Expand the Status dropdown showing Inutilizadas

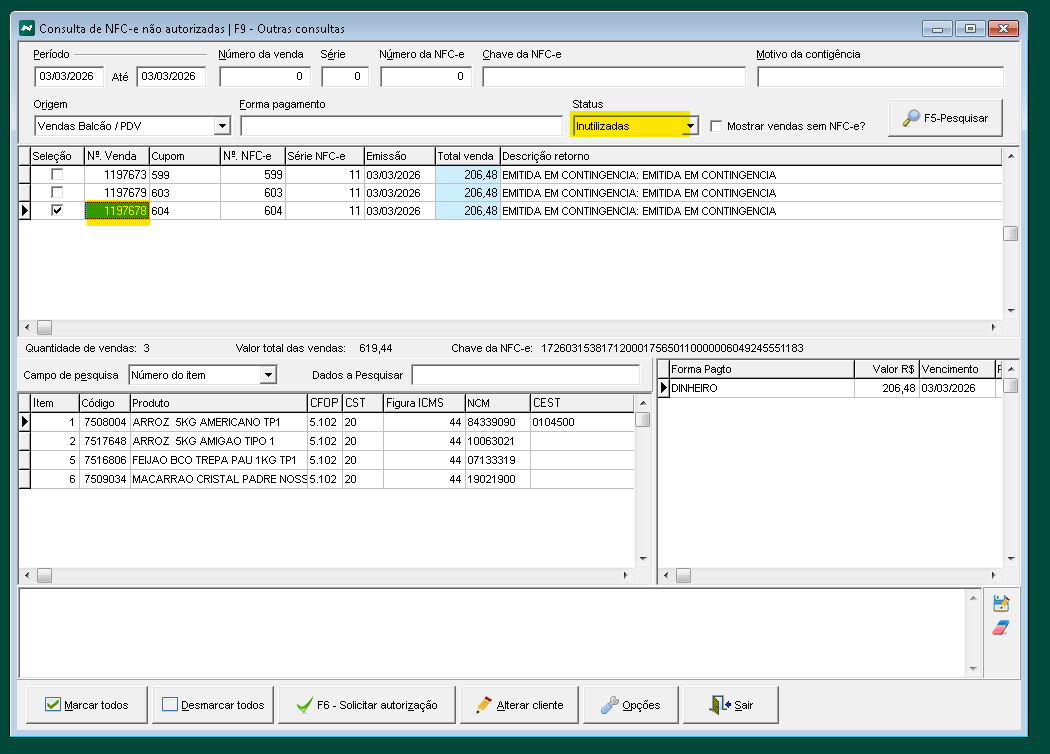(689, 126)
